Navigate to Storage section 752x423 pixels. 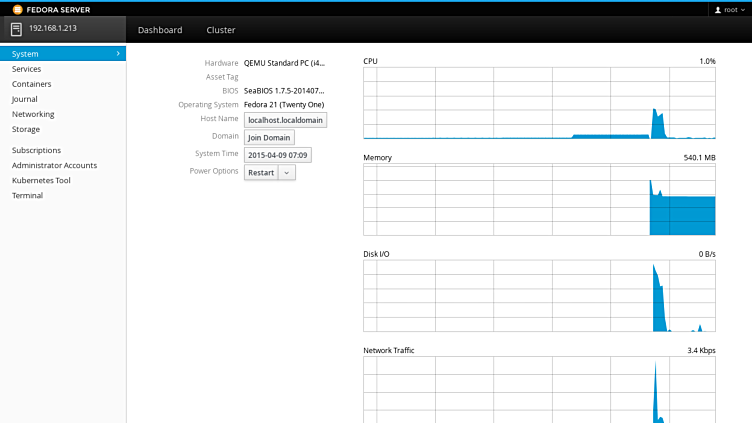(x=26, y=129)
